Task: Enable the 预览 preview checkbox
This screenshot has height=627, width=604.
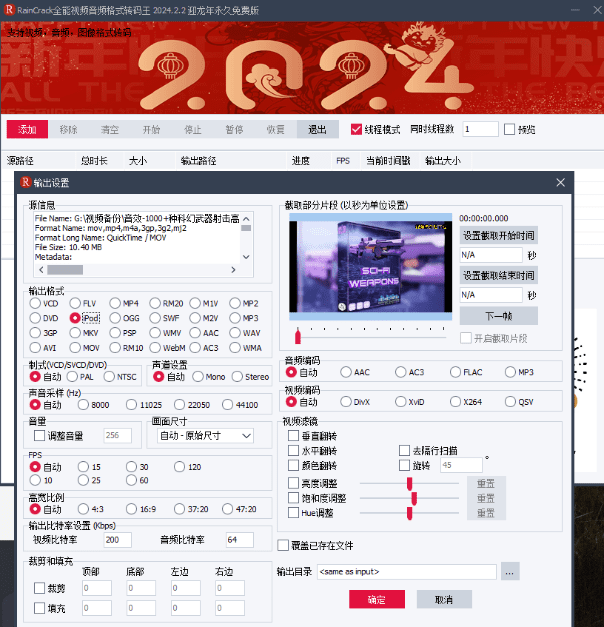Action: (x=509, y=129)
